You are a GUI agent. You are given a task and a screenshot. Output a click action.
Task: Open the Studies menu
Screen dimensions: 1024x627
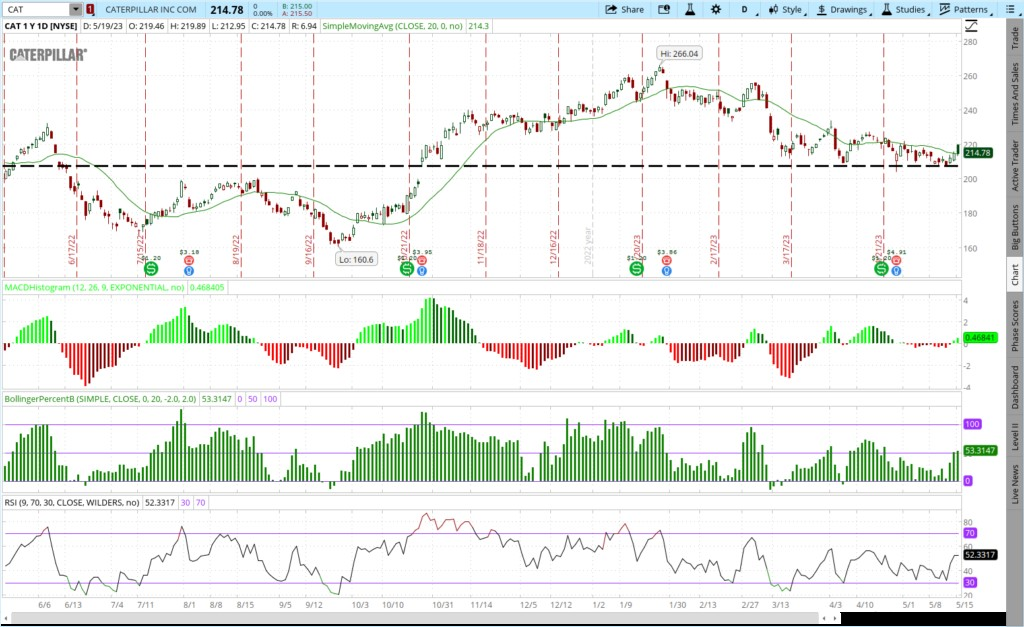click(904, 9)
